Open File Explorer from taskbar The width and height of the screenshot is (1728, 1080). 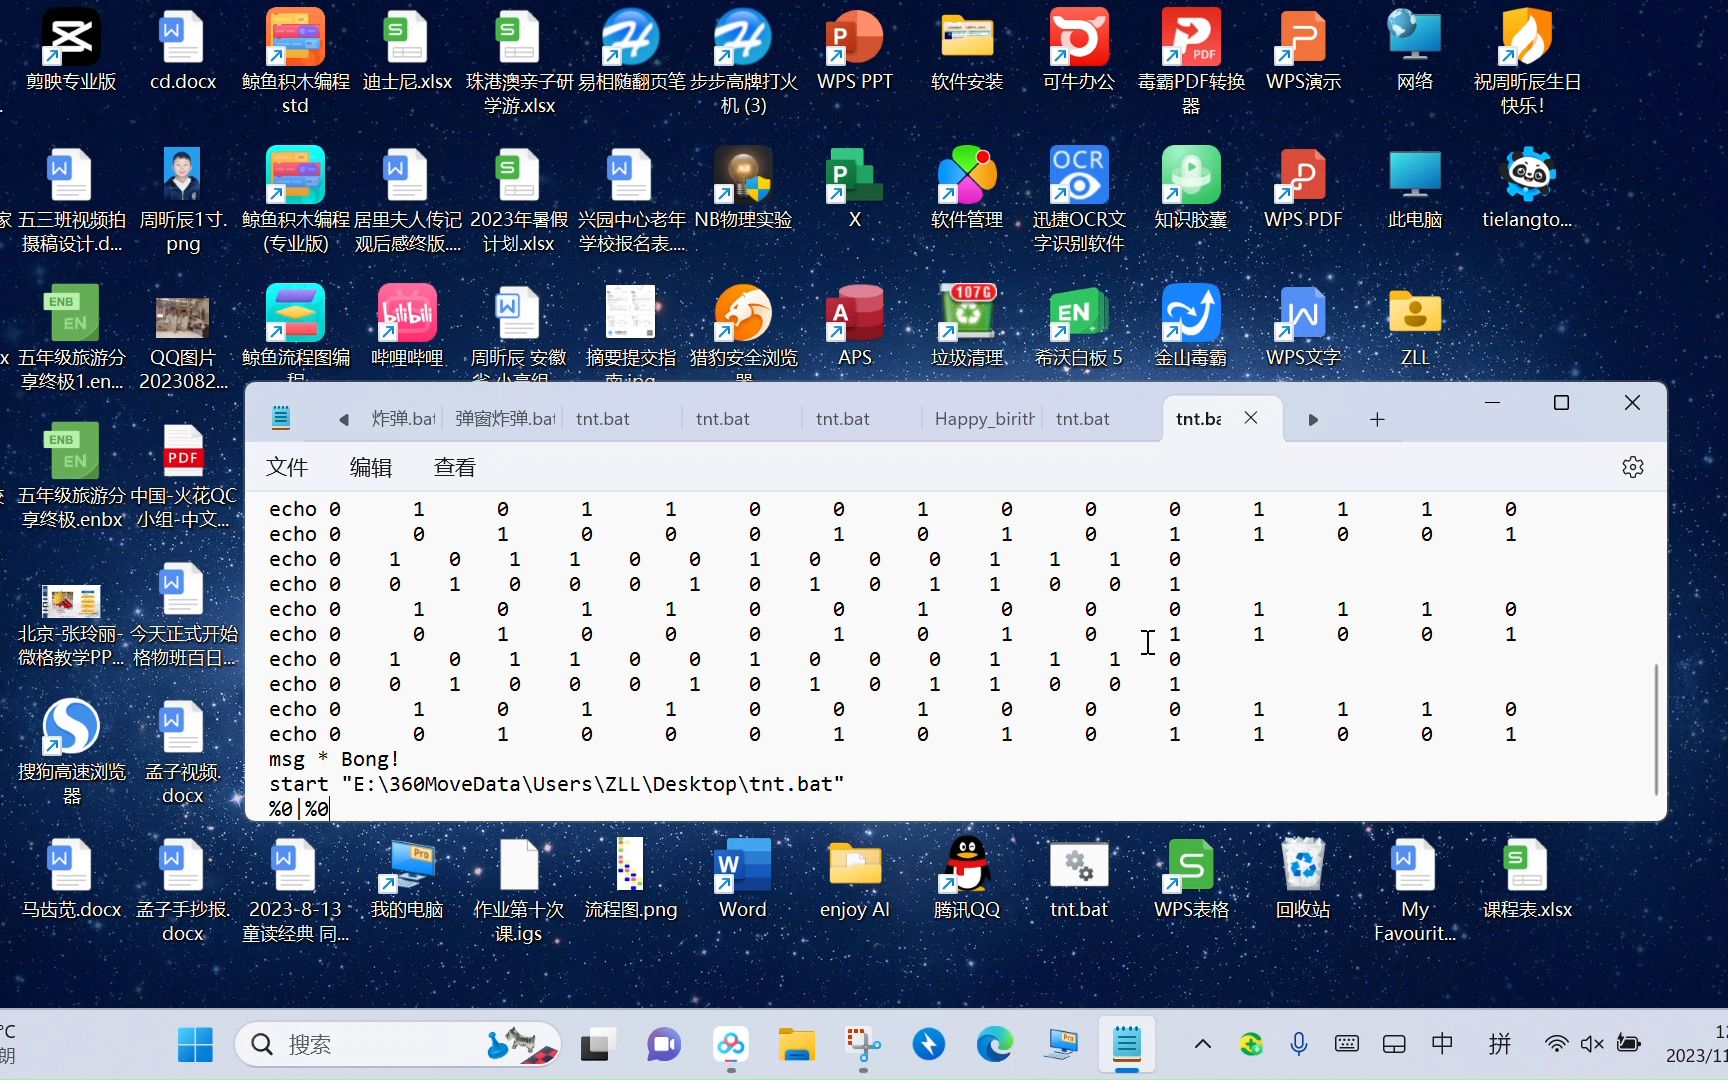pyautogui.click(x=797, y=1045)
